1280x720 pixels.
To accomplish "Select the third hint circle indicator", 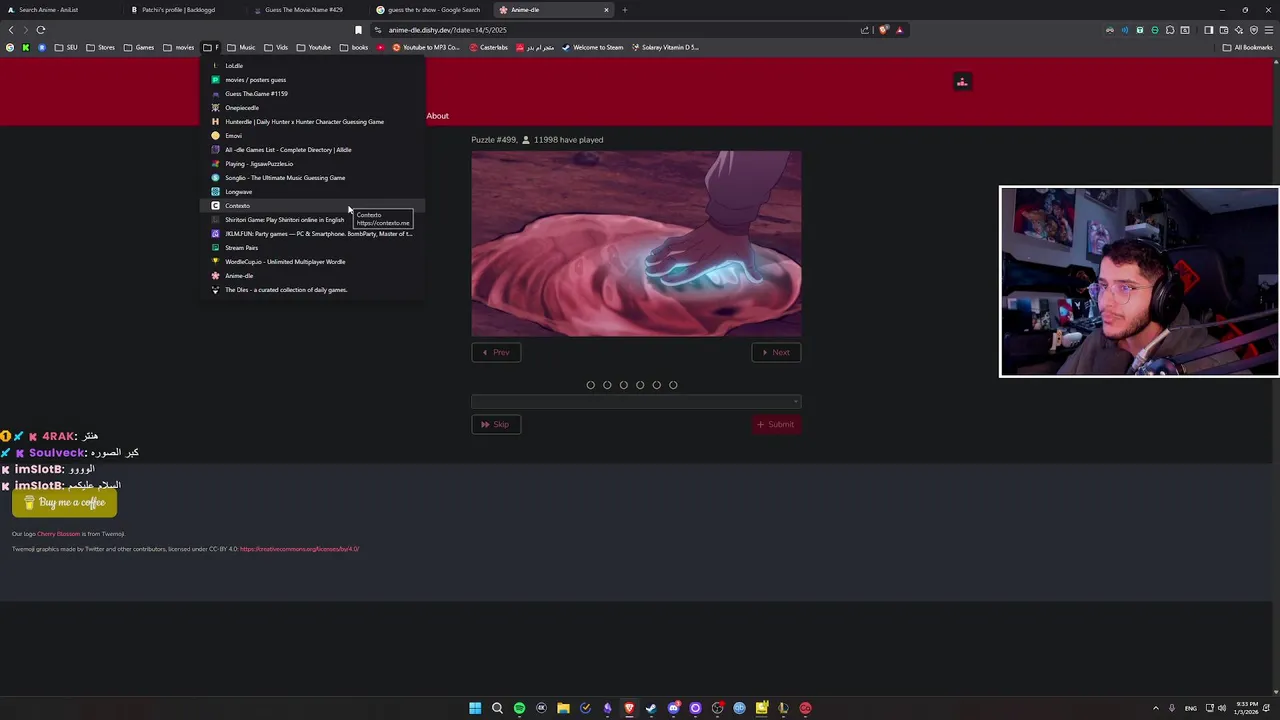I will pyautogui.click(x=623, y=385).
